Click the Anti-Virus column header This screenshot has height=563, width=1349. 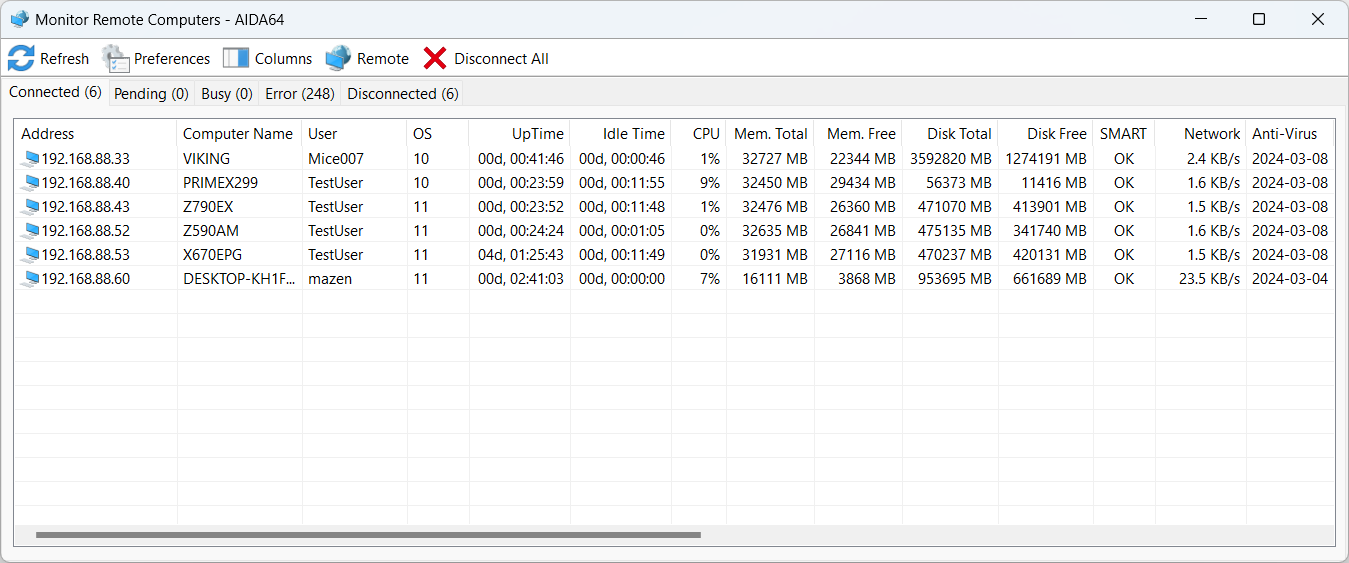[x=1284, y=134]
